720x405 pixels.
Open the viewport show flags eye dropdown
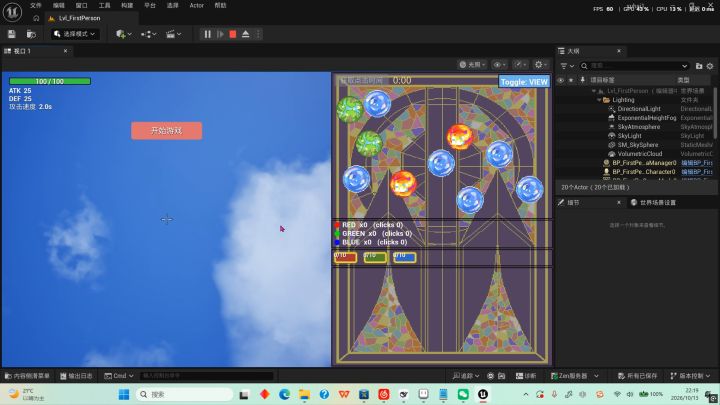tap(499, 65)
